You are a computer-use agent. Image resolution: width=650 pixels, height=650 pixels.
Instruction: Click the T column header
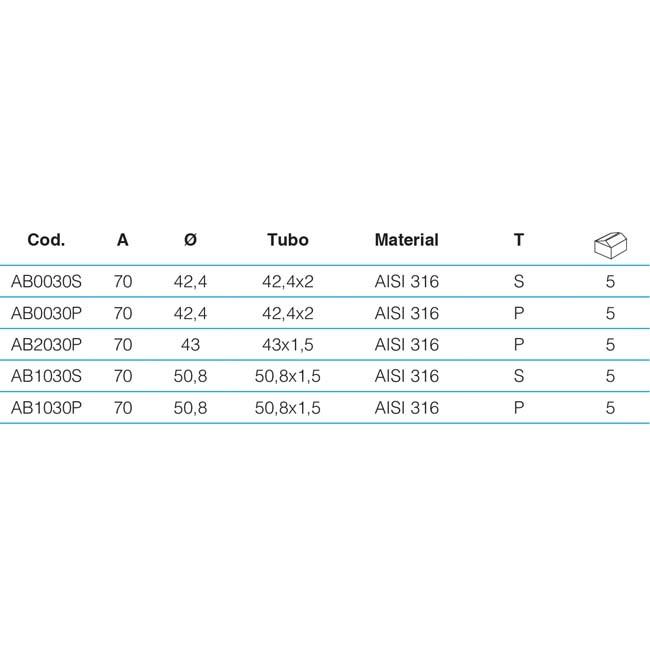tap(519, 240)
